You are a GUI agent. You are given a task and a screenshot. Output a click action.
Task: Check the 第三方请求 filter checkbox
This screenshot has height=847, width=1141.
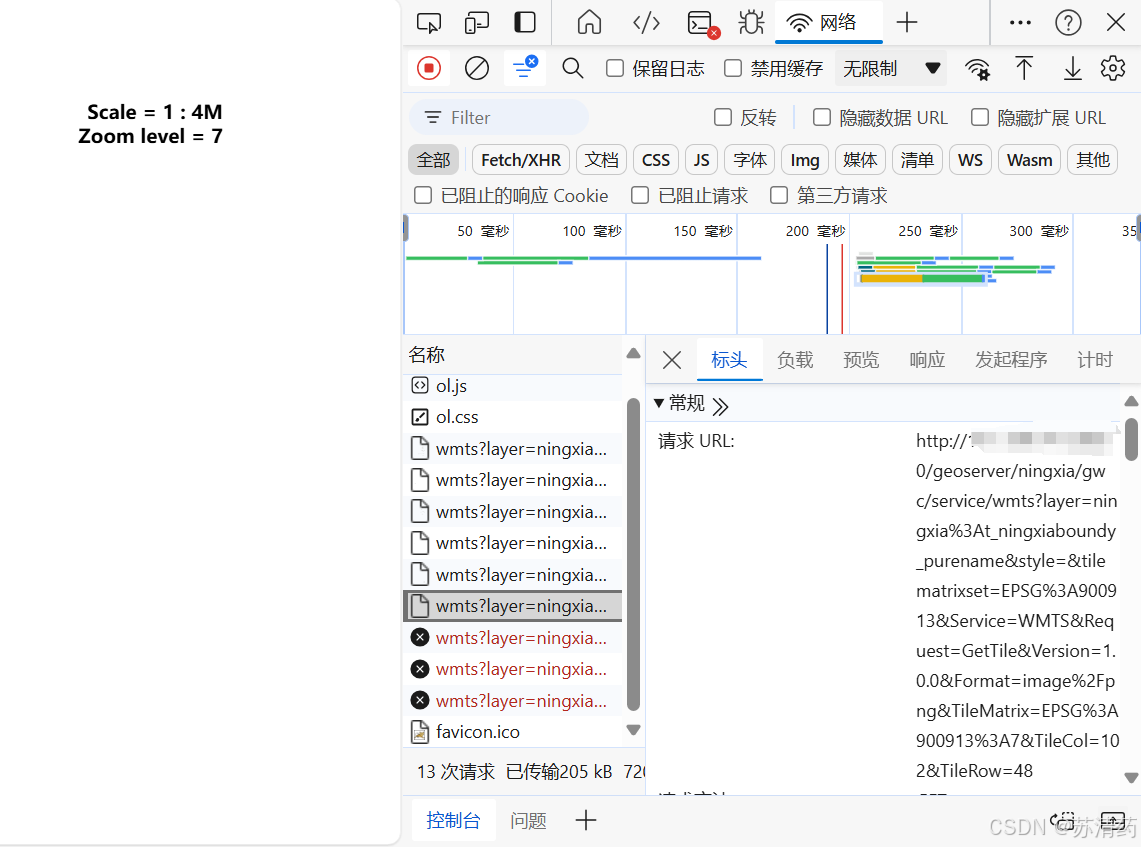pos(779,195)
